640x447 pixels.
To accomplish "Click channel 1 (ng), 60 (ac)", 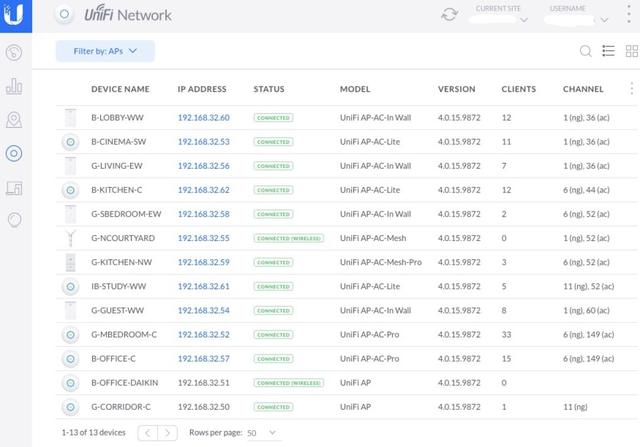I will [586, 310].
